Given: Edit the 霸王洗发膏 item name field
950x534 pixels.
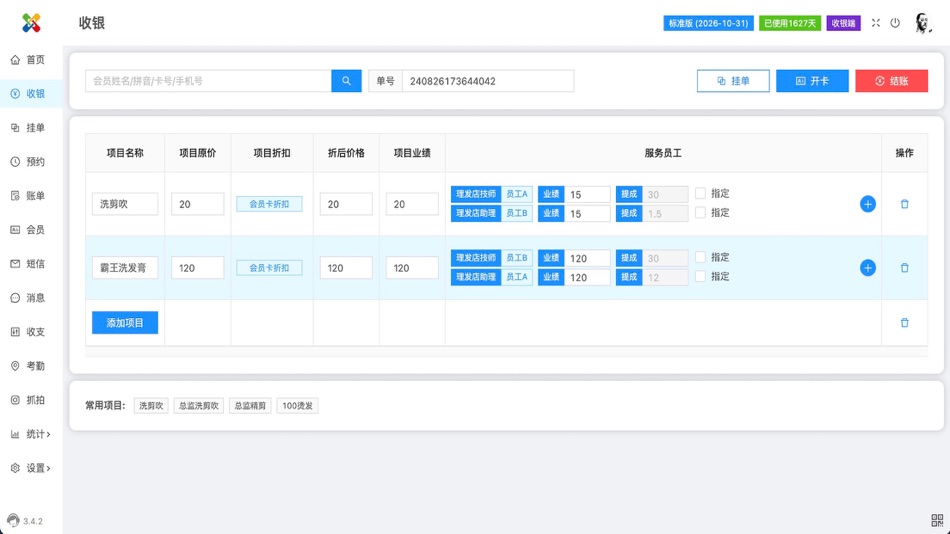Looking at the screenshot, I should (125, 268).
